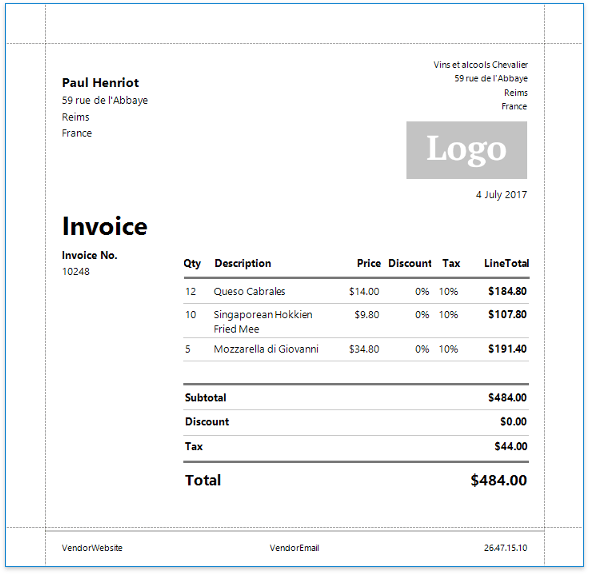Select the 26.47.15.10 phone footer
The height and width of the screenshot is (574, 589).
505,548
